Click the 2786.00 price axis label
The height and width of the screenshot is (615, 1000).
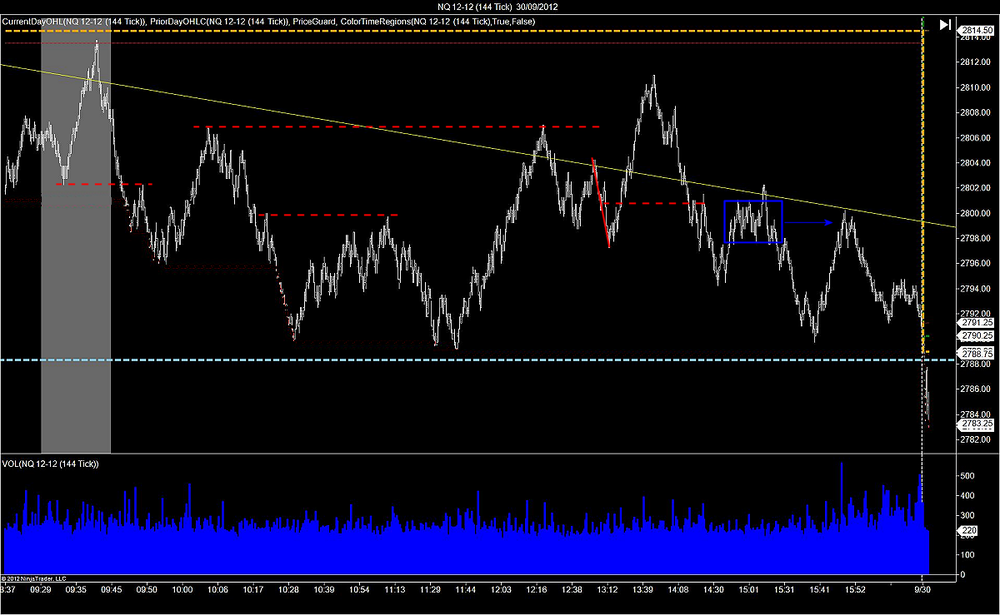[975, 389]
